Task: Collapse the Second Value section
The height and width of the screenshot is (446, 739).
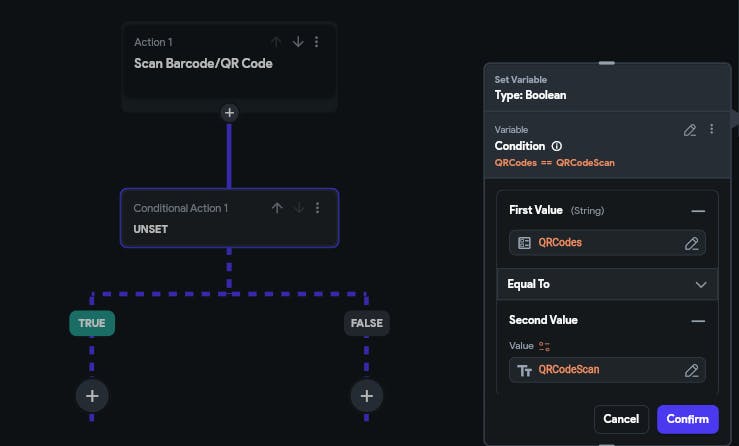Action: click(698, 320)
